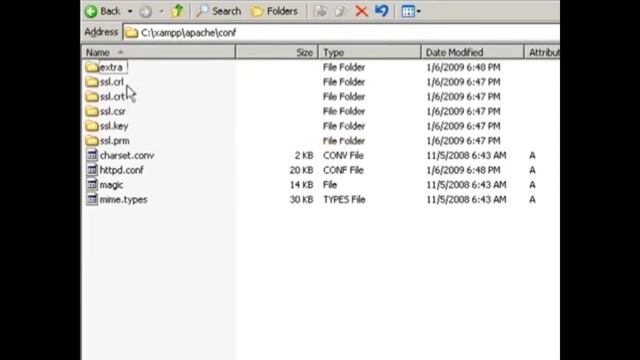Sort by the Date Modified column header
Image resolution: width=640 pixels, height=360 pixels.
click(x=472, y=52)
